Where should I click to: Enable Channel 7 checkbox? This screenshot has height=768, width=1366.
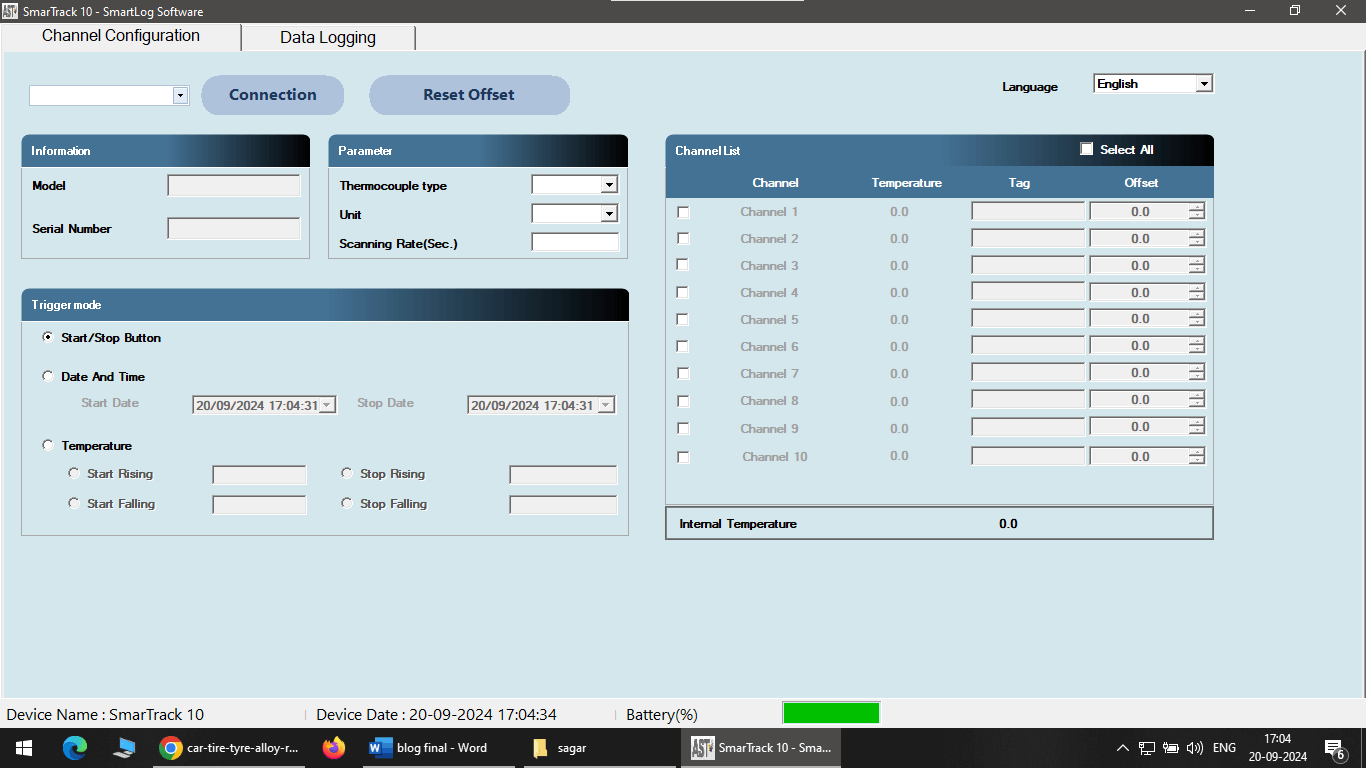click(x=683, y=373)
